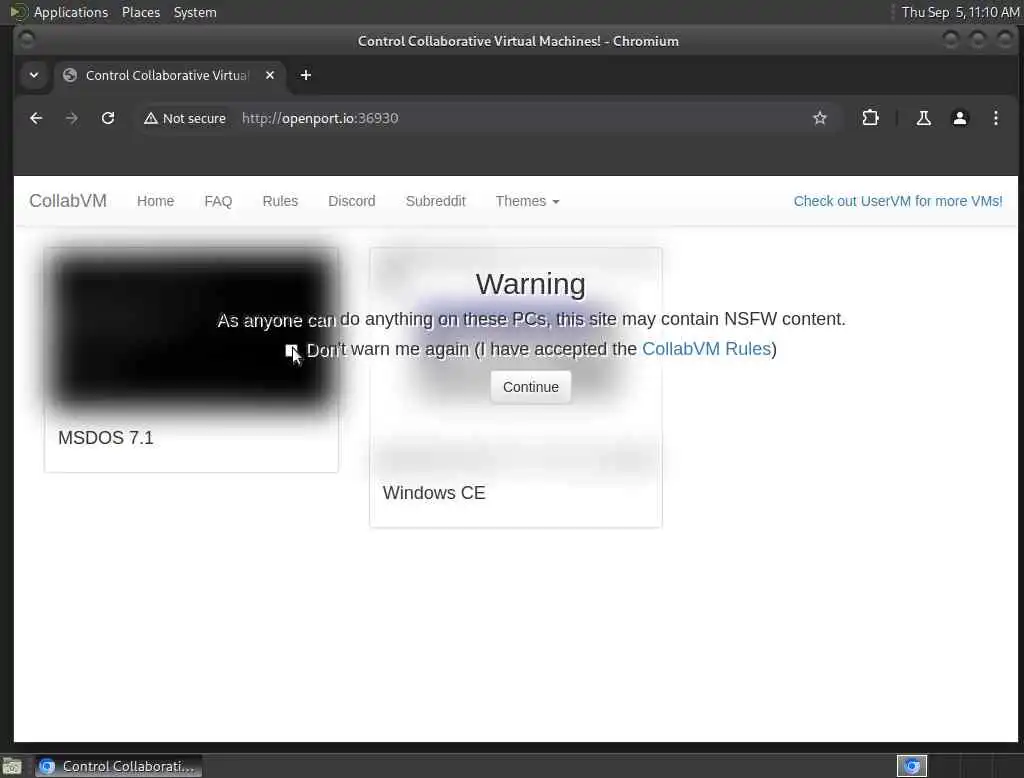Go to the Home nav item
The width and height of the screenshot is (1024, 778).
[155, 201]
